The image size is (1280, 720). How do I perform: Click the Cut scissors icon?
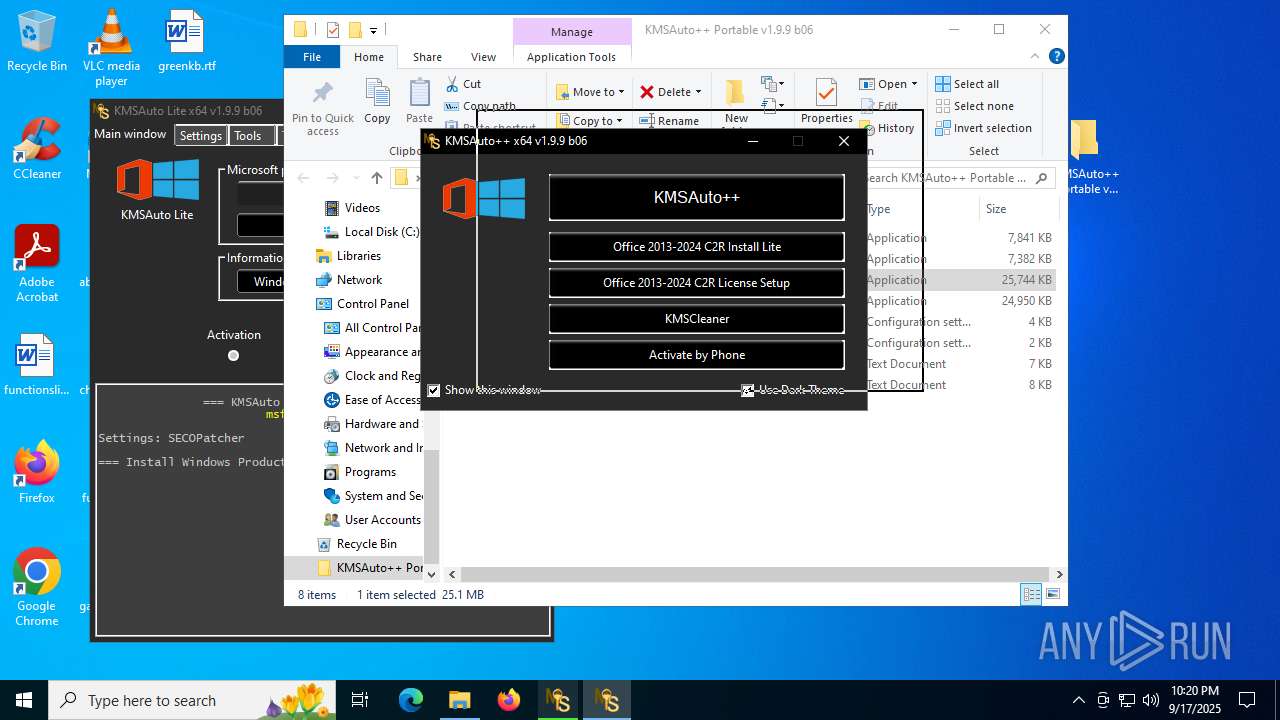click(452, 84)
